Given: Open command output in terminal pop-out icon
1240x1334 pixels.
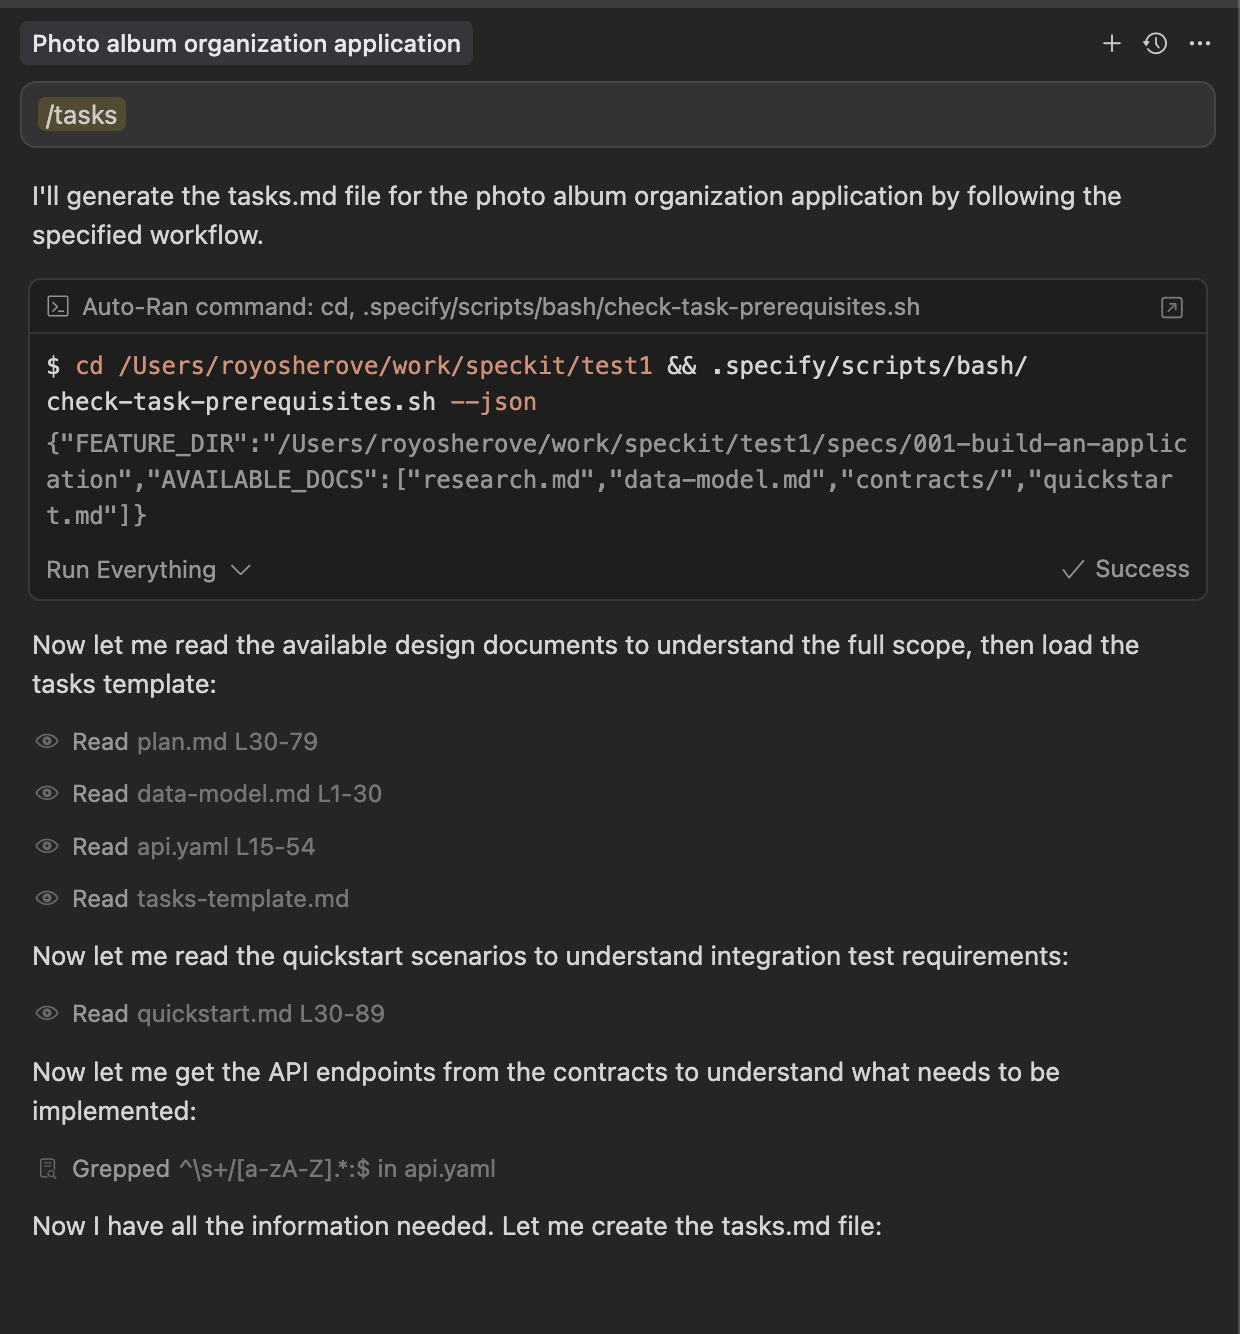Looking at the screenshot, I should pyautogui.click(x=1172, y=307).
